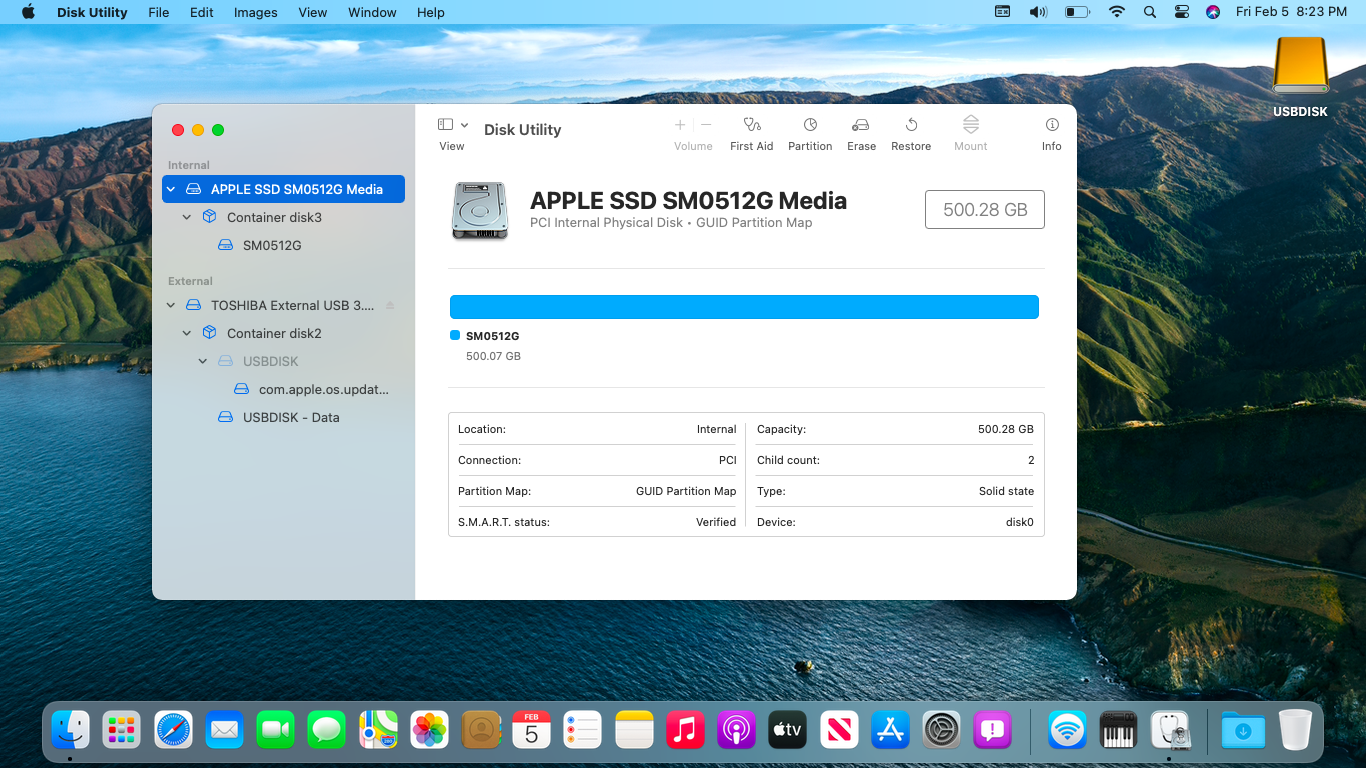Open the Window menu
The width and height of the screenshot is (1366, 768).
tap(372, 12)
